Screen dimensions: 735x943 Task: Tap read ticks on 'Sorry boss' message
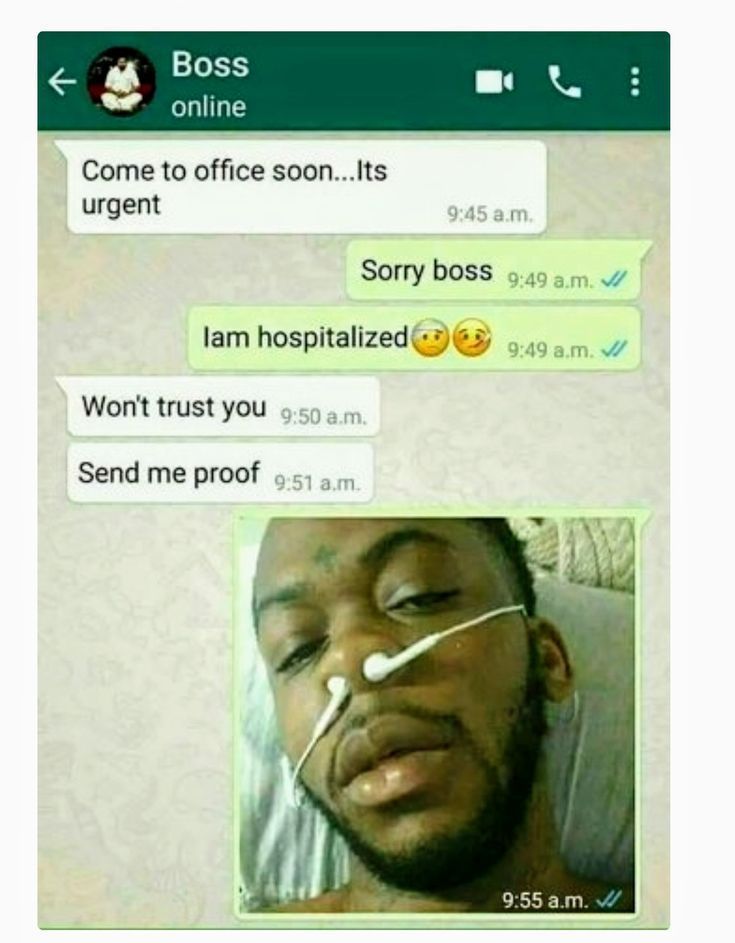[x=615, y=280]
